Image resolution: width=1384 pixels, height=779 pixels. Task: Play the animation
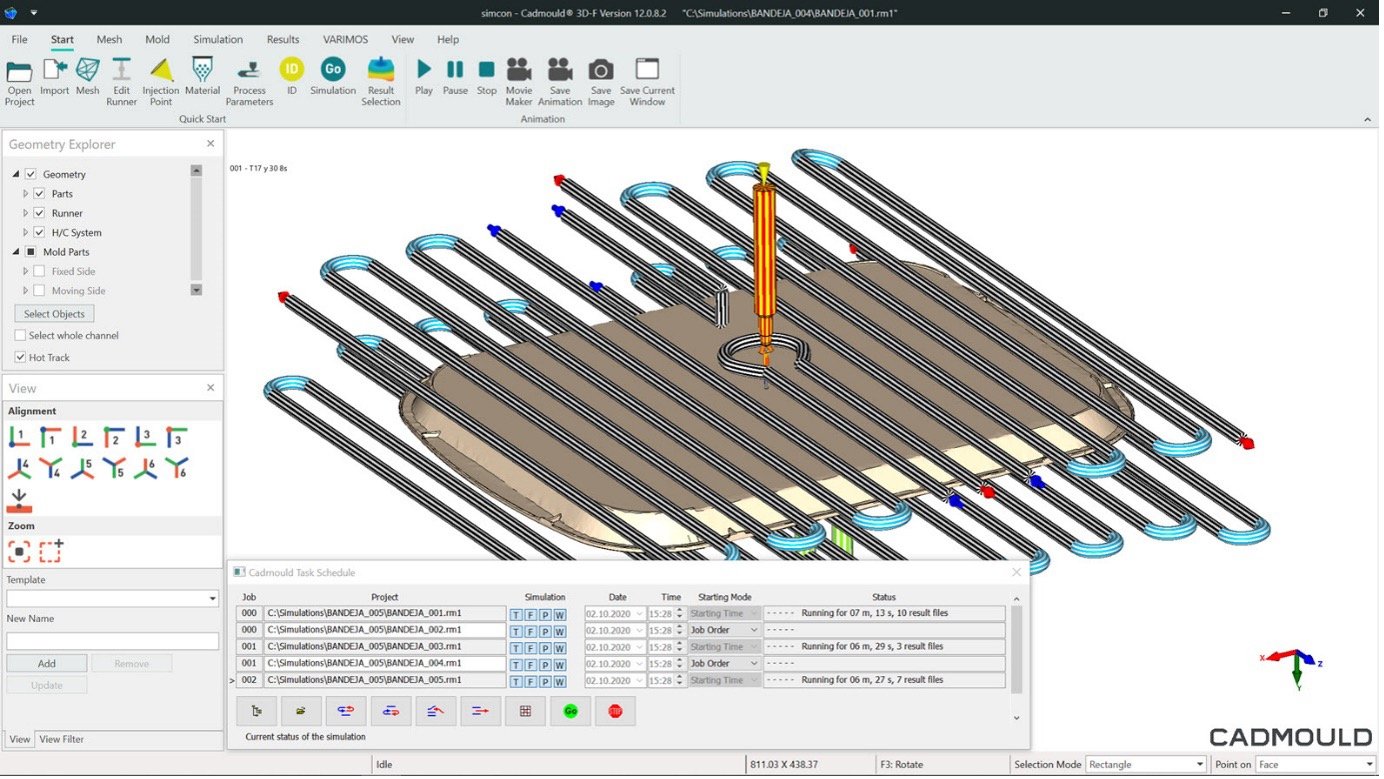424,78
